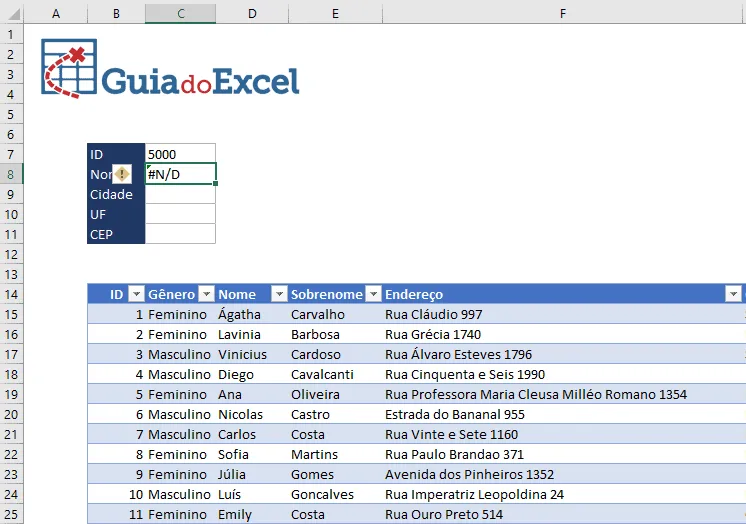Select the surname cell Martins
Image resolution: width=746 pixels, height=524 pixels.
coord(335,454)
